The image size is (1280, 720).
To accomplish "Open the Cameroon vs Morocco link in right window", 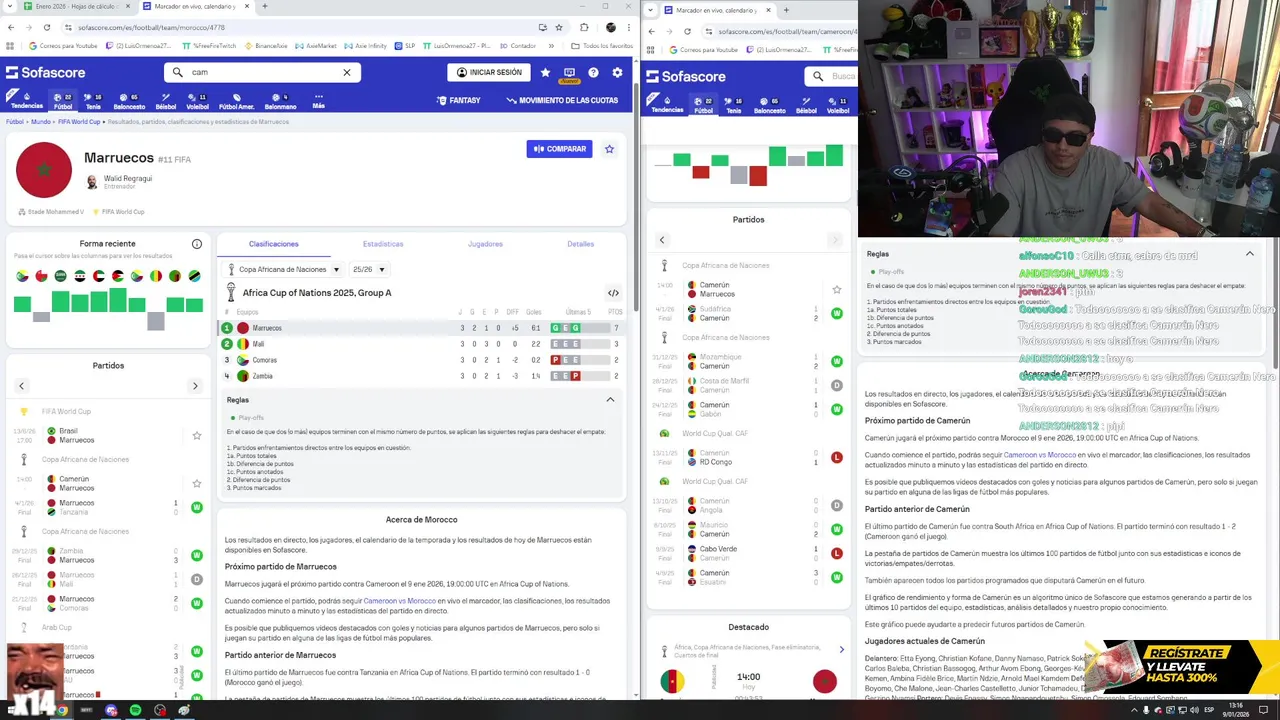I will (1039, 455).
